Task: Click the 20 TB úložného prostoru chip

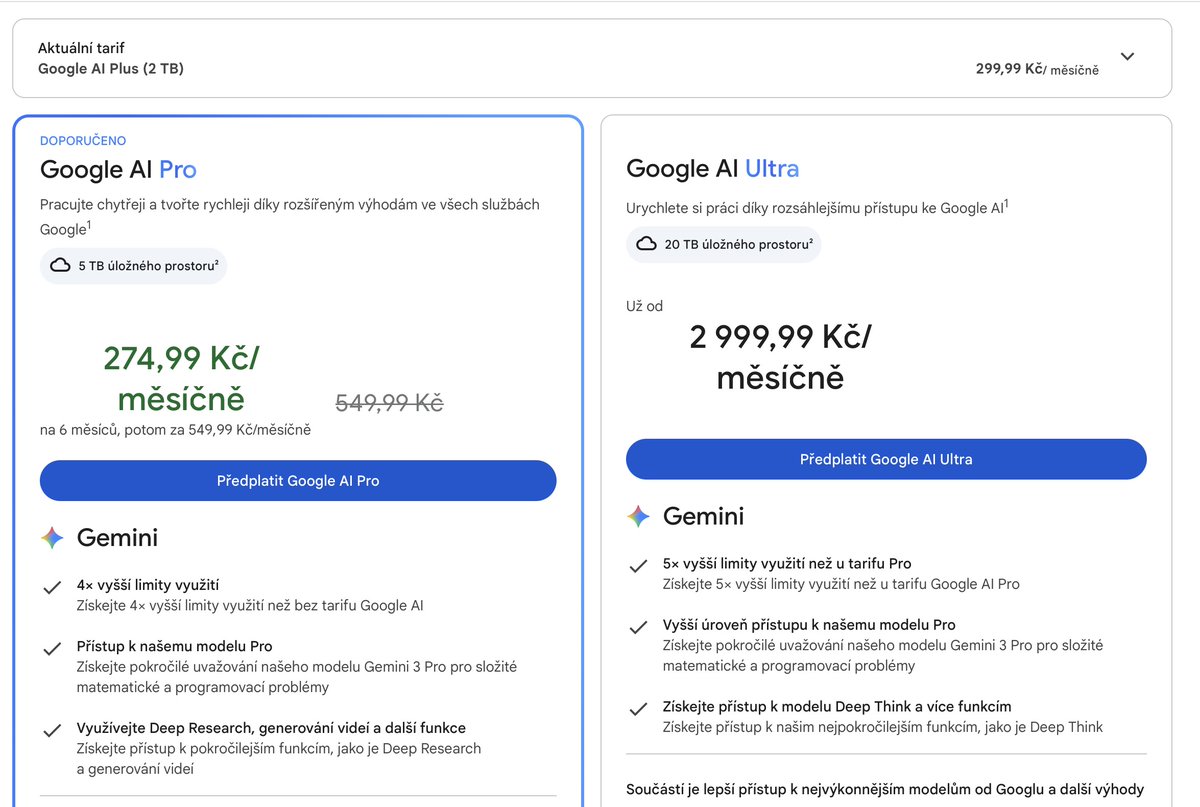Action: (724, 244)
